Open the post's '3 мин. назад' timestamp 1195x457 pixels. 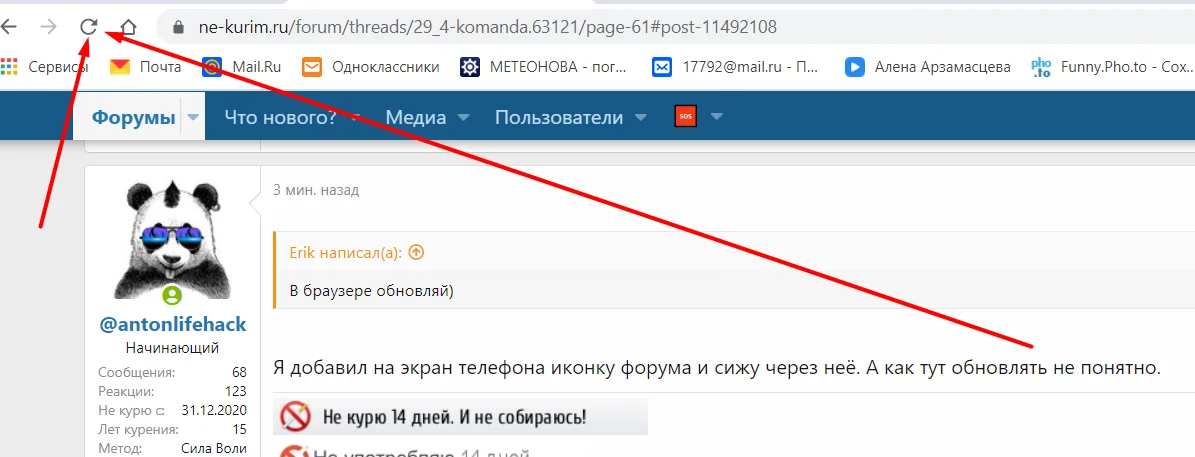click(x=316, y=190)
